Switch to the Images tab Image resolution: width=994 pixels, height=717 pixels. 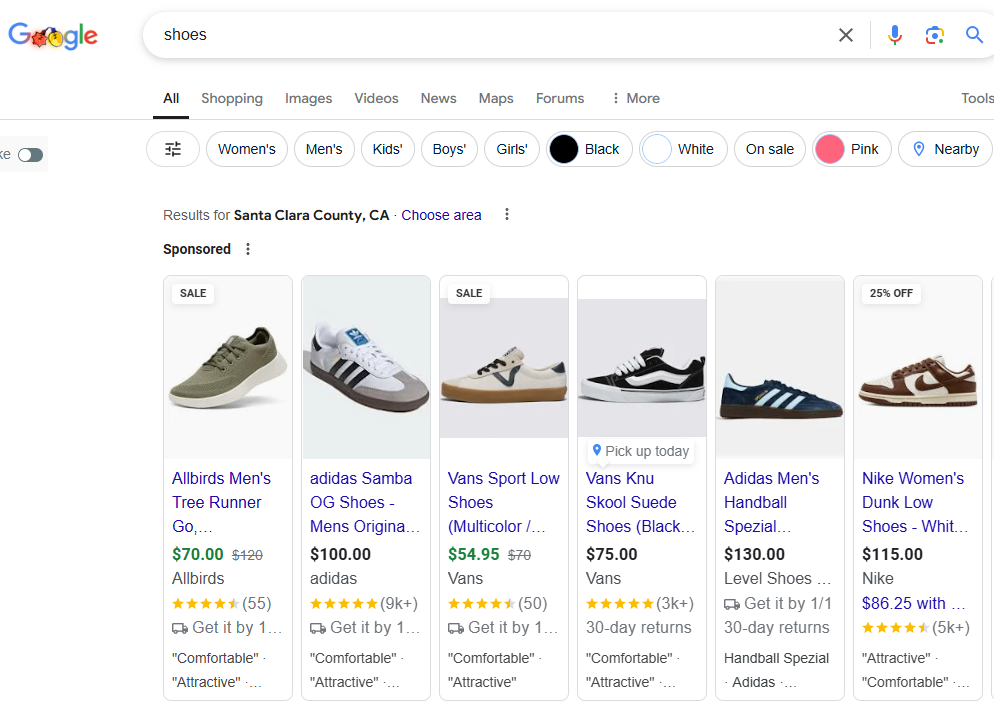point(308,98)
